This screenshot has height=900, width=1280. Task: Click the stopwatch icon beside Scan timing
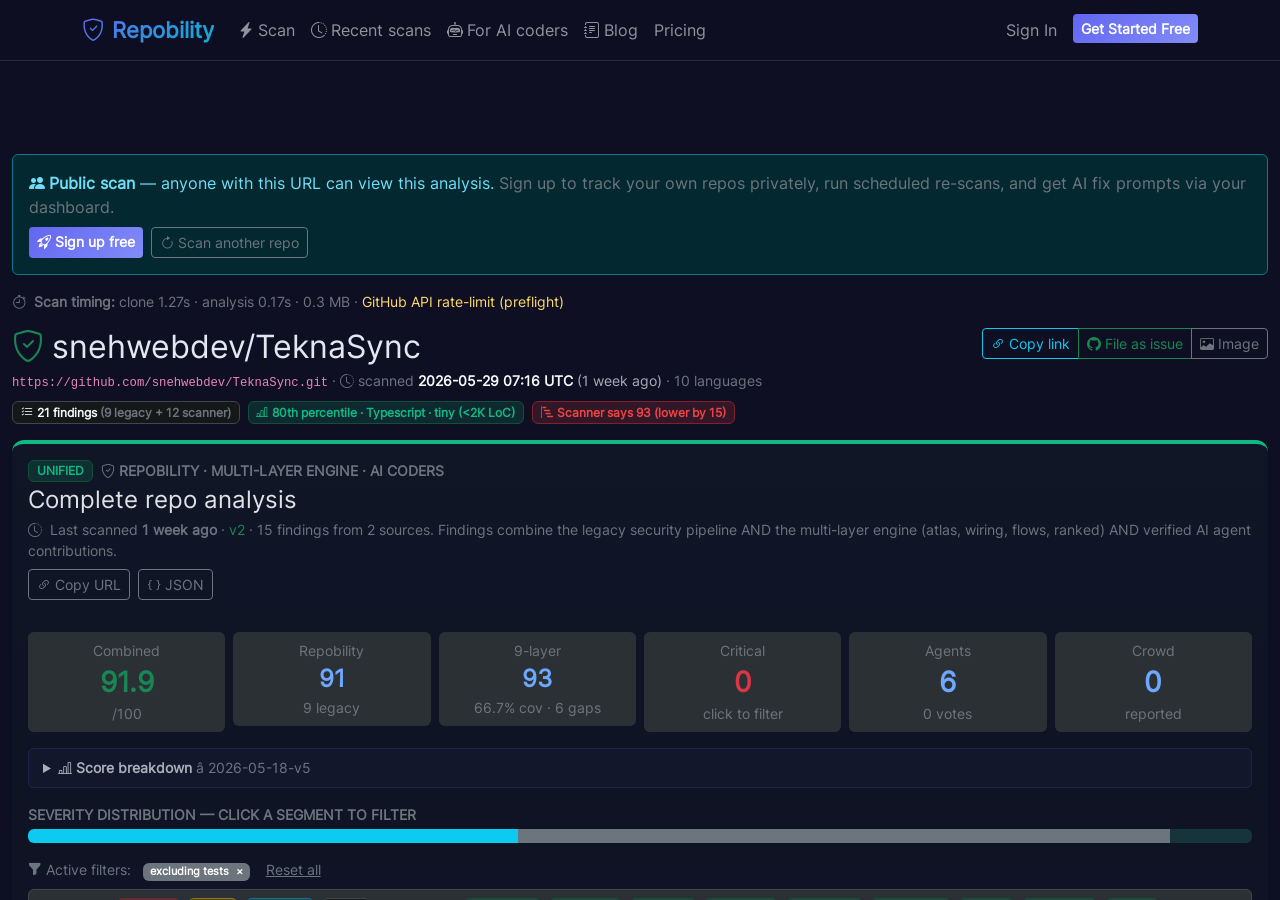20,302
